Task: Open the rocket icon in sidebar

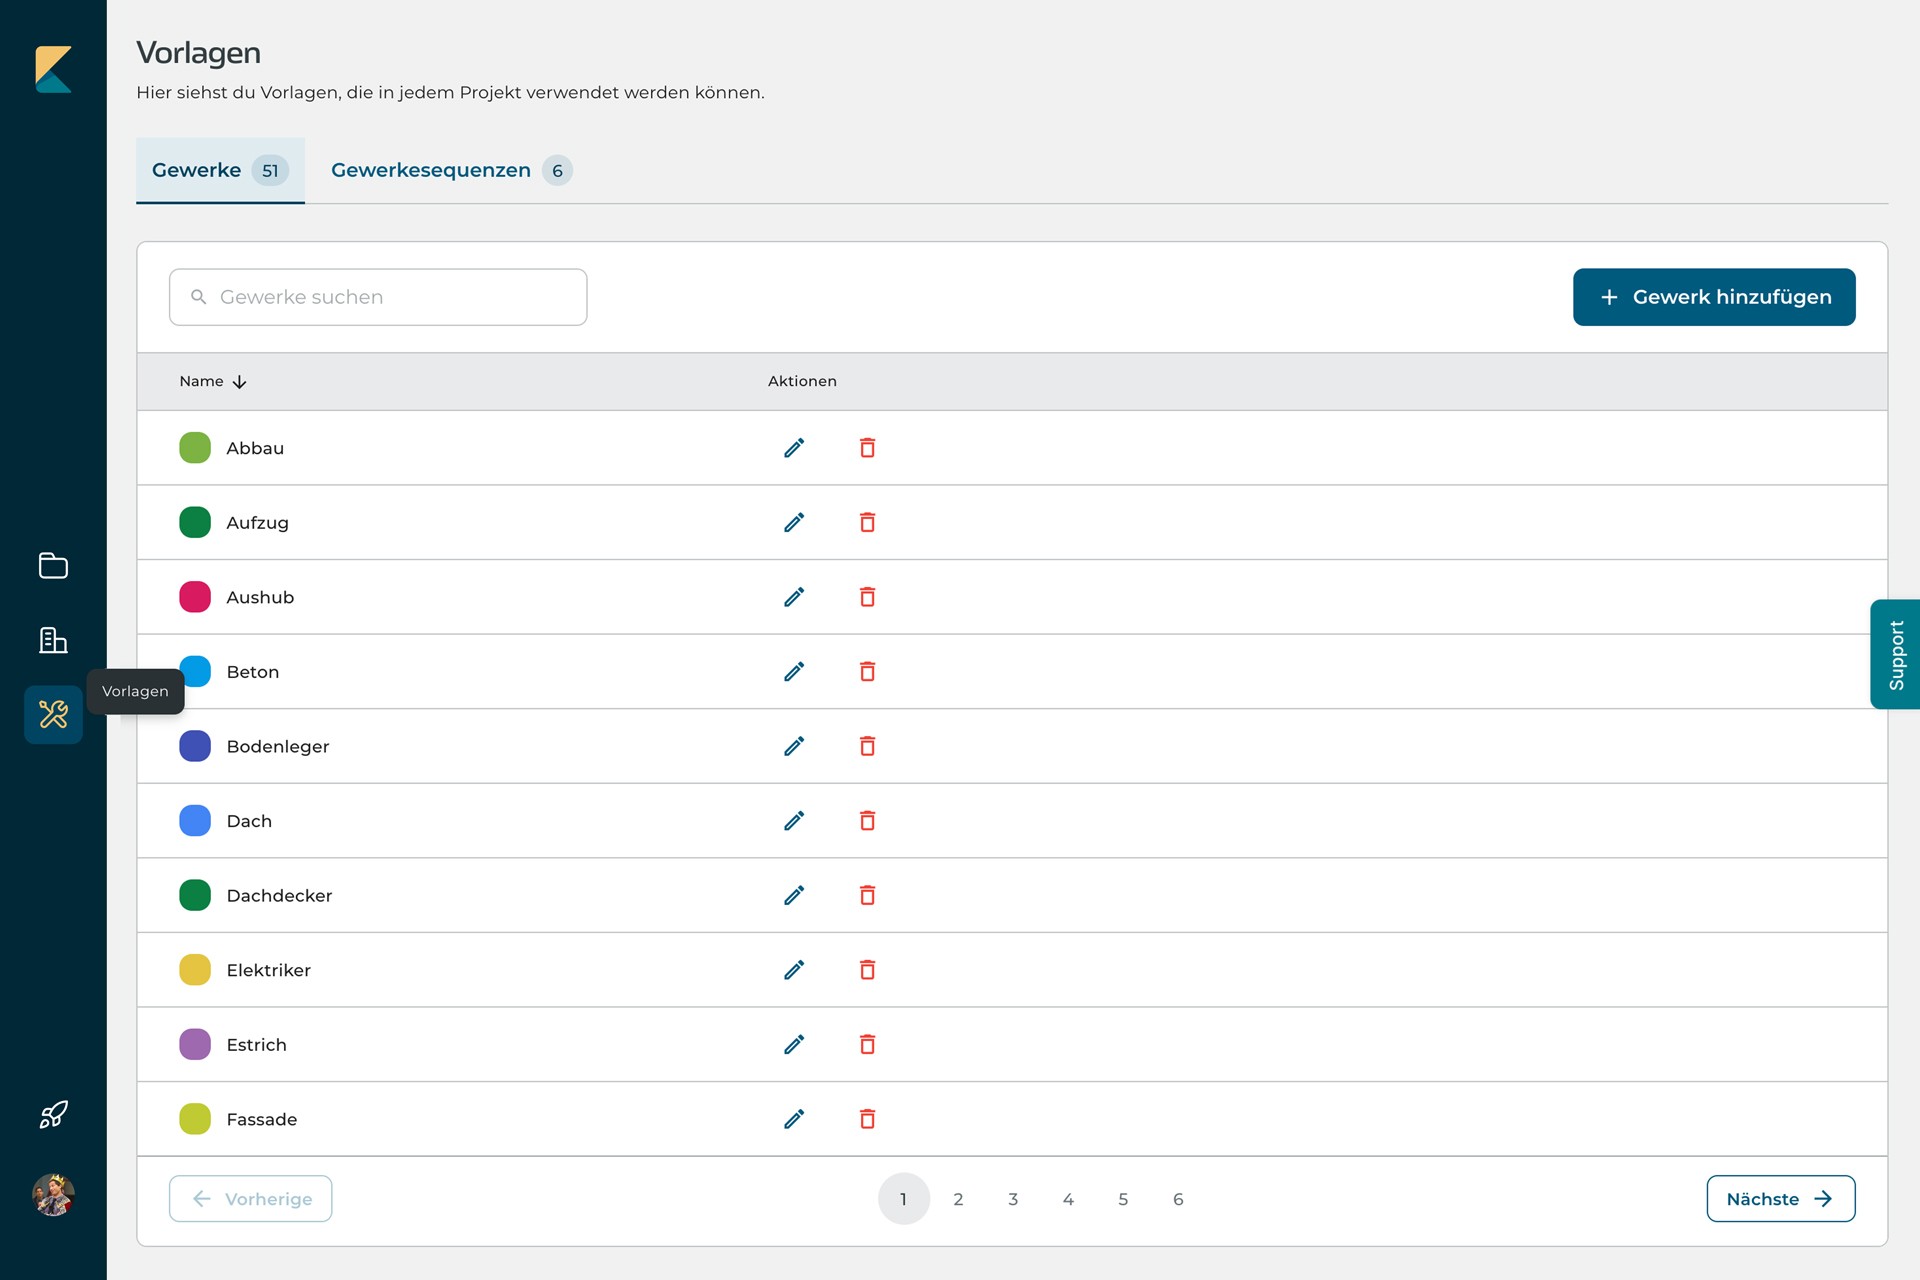Action: click(x=53, y=1114)
